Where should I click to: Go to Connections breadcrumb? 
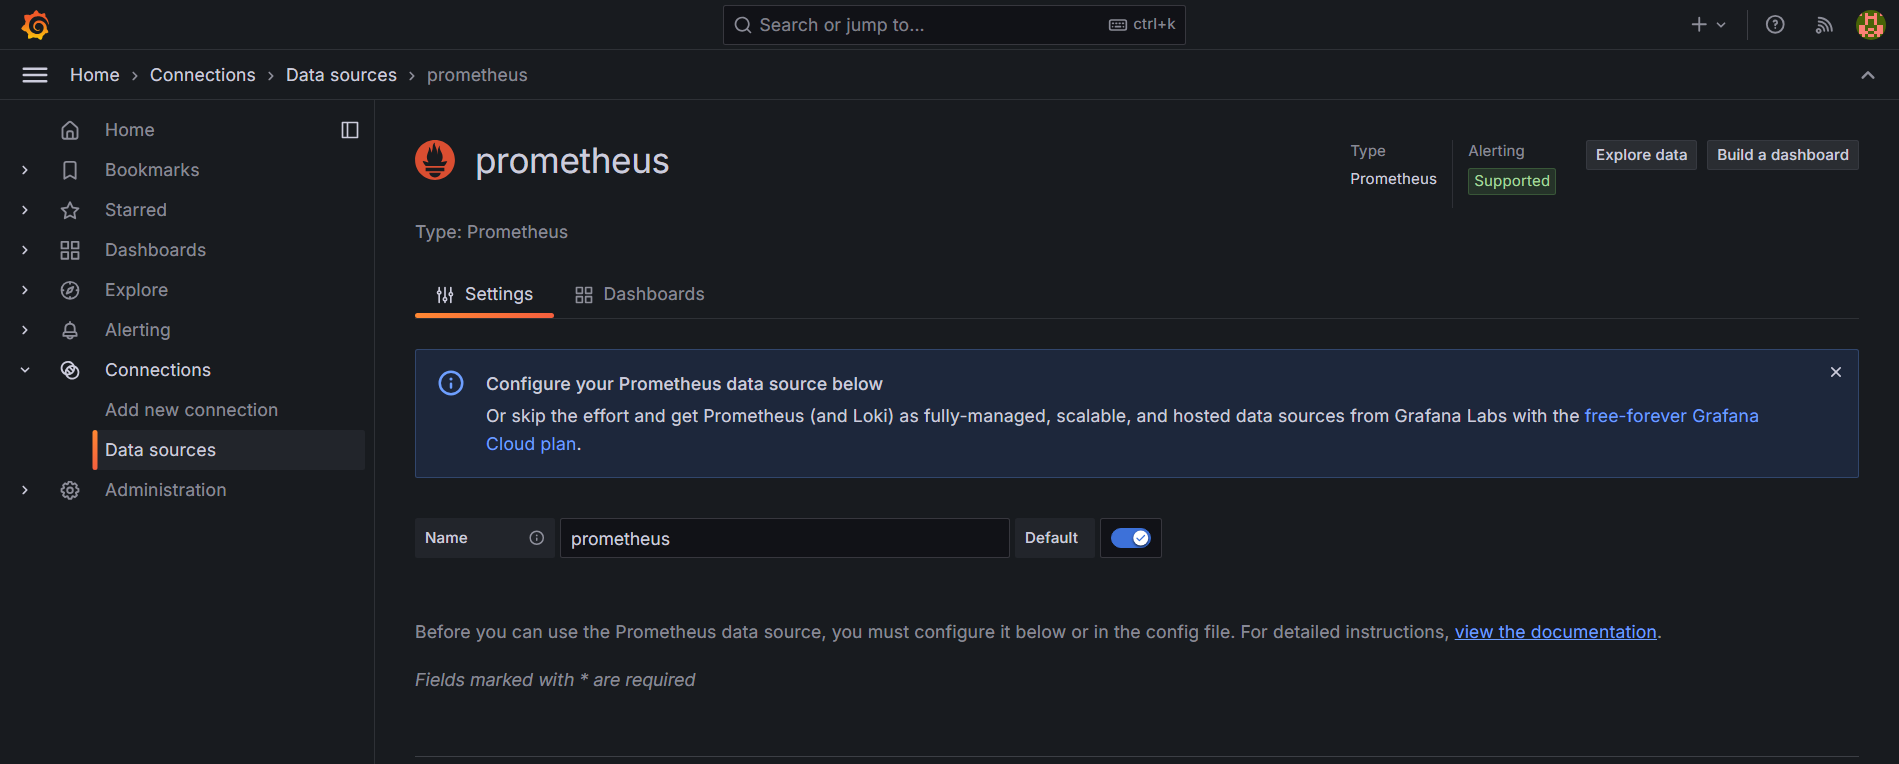(203, 75)
